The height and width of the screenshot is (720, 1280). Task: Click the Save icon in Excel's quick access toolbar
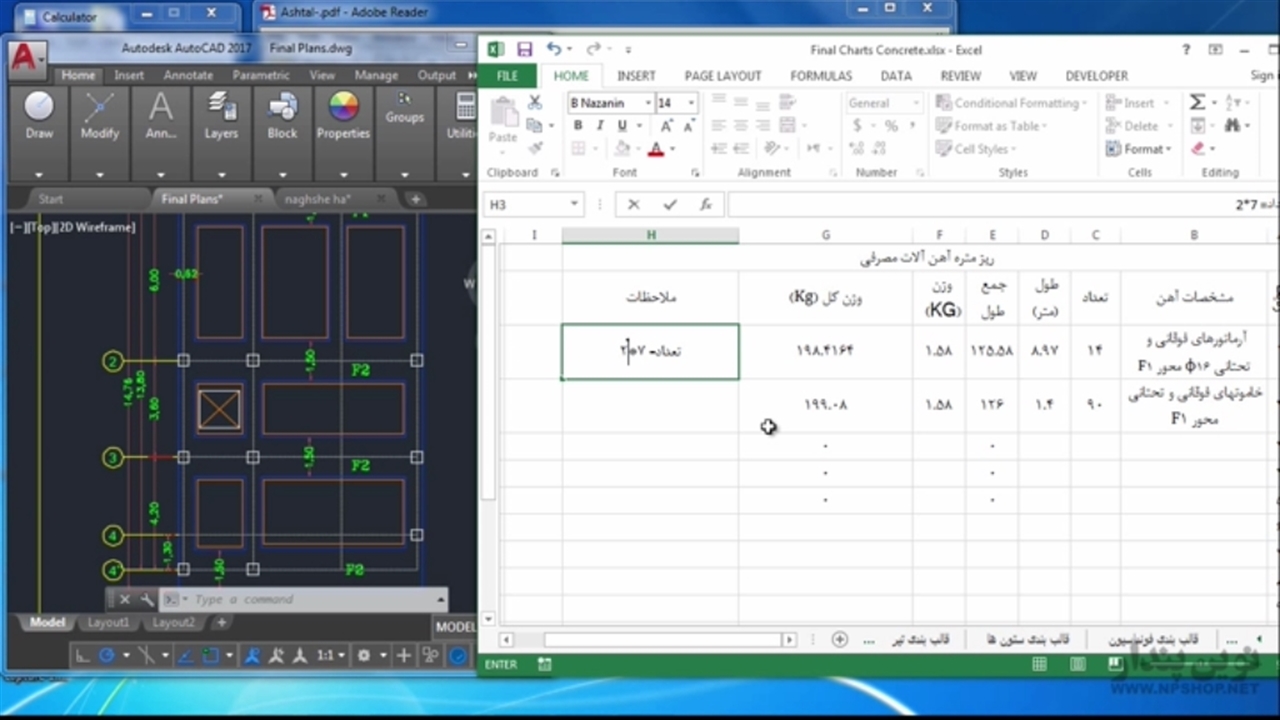pos(524,49)
